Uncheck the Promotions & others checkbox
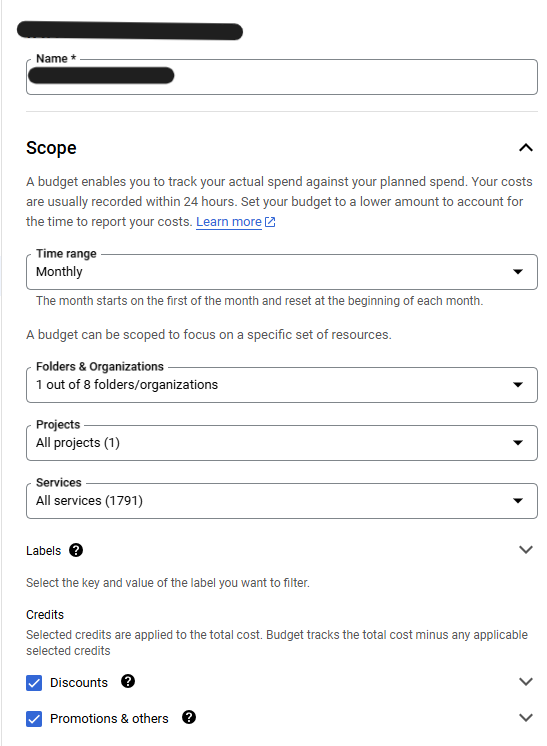The width and height of the screenshot is (547, 746). 34,719
